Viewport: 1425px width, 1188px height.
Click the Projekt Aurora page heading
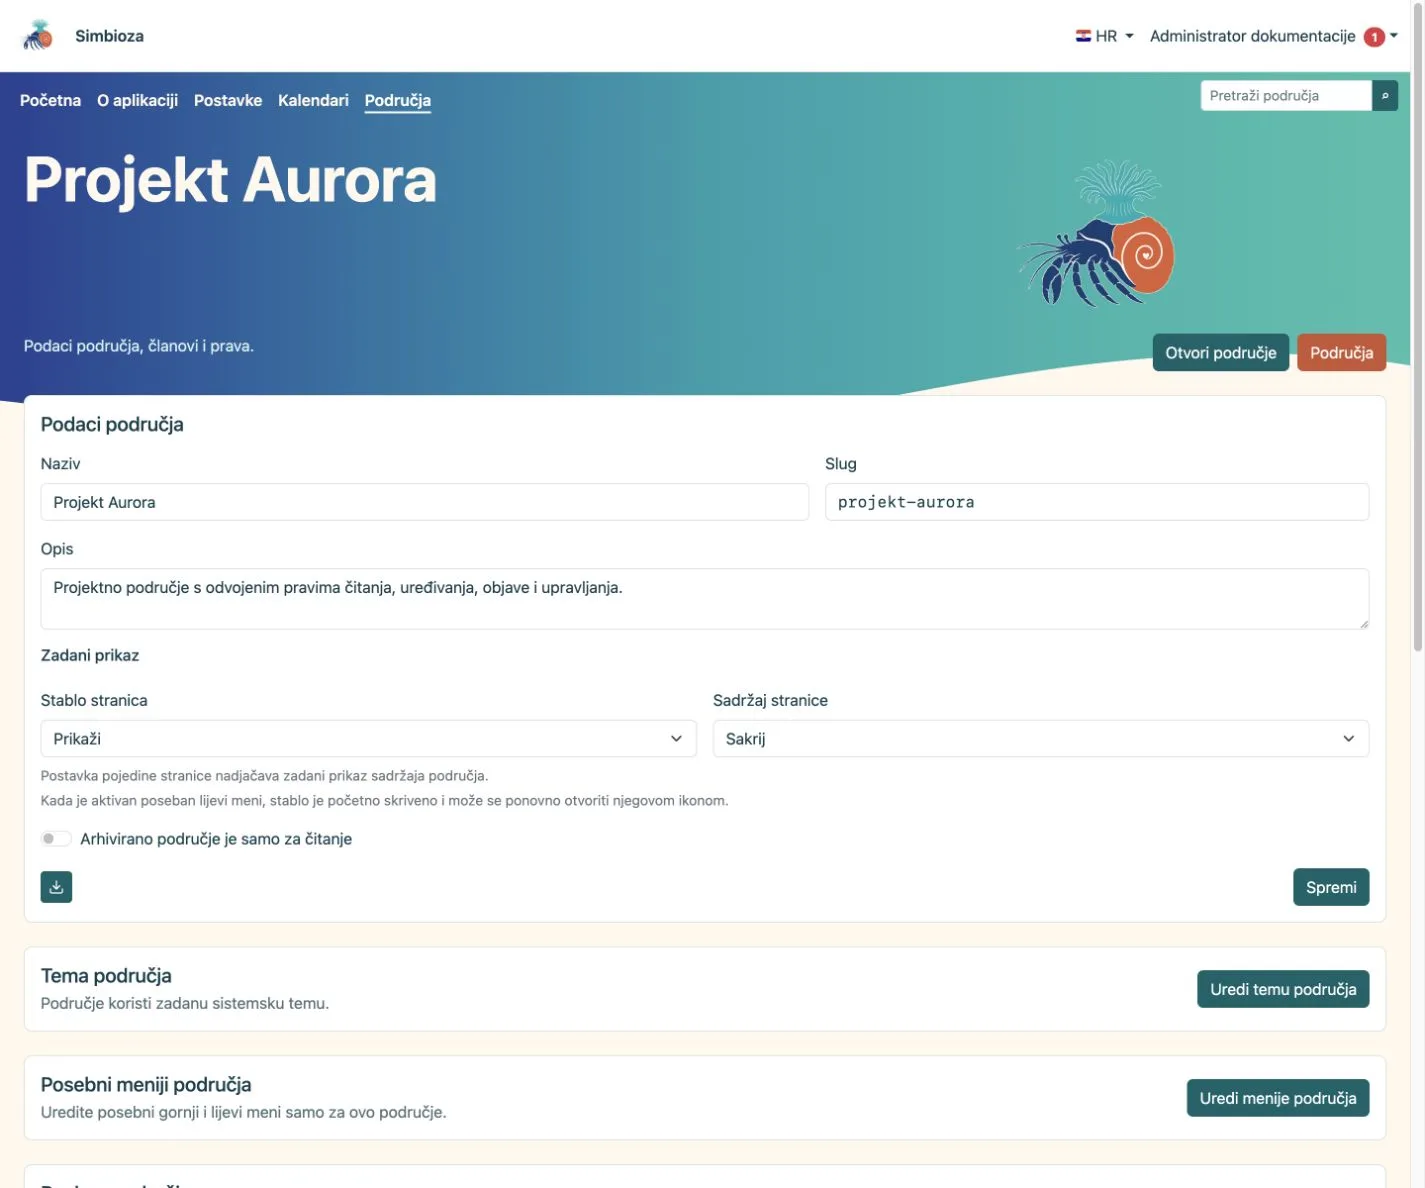[230, 180]
